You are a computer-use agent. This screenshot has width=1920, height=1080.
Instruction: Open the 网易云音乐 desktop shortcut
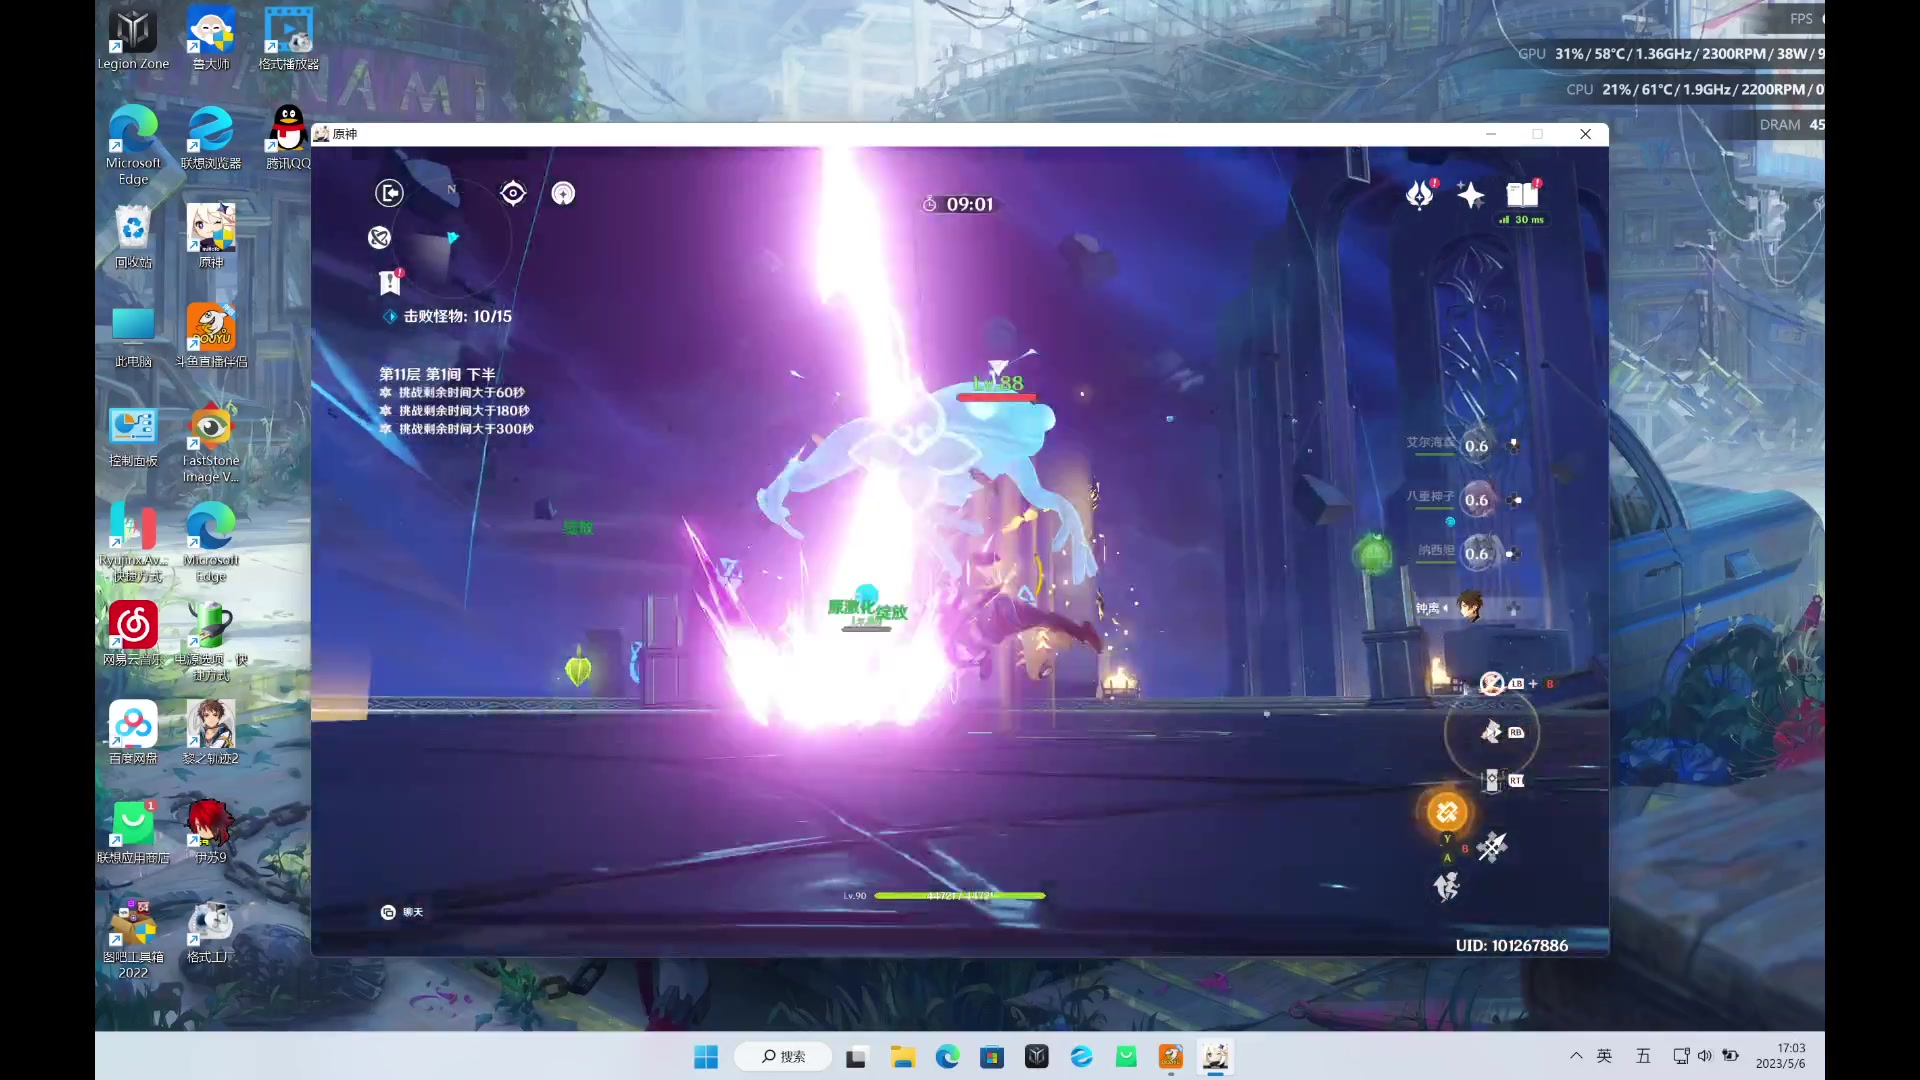coord(133,634)
